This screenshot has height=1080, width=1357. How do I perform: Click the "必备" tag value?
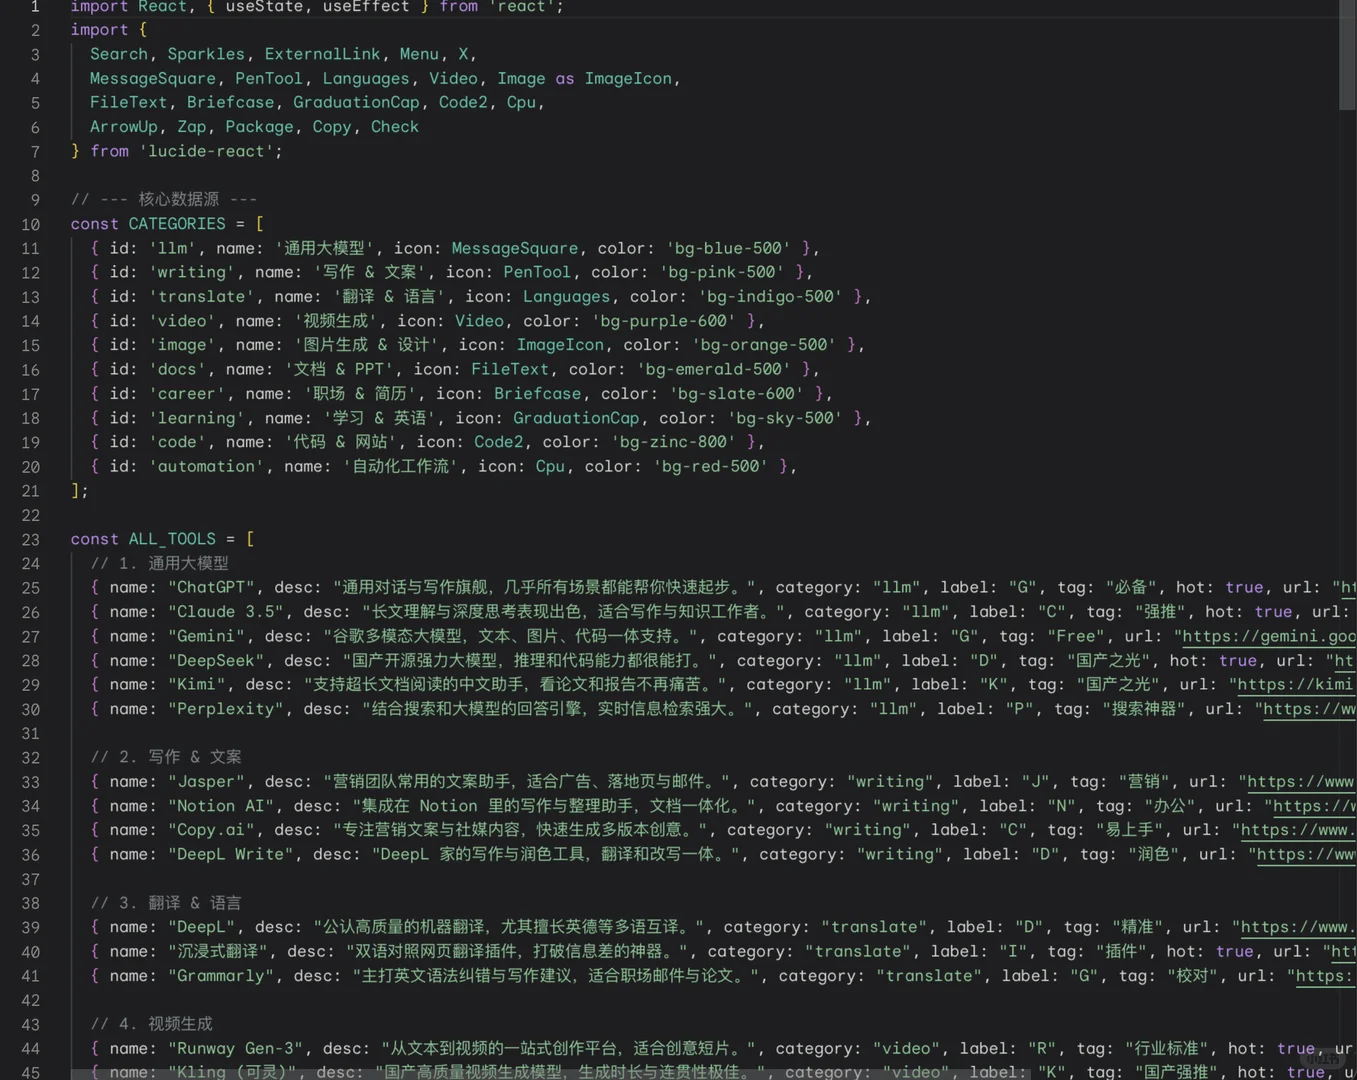coord(1129,588)
